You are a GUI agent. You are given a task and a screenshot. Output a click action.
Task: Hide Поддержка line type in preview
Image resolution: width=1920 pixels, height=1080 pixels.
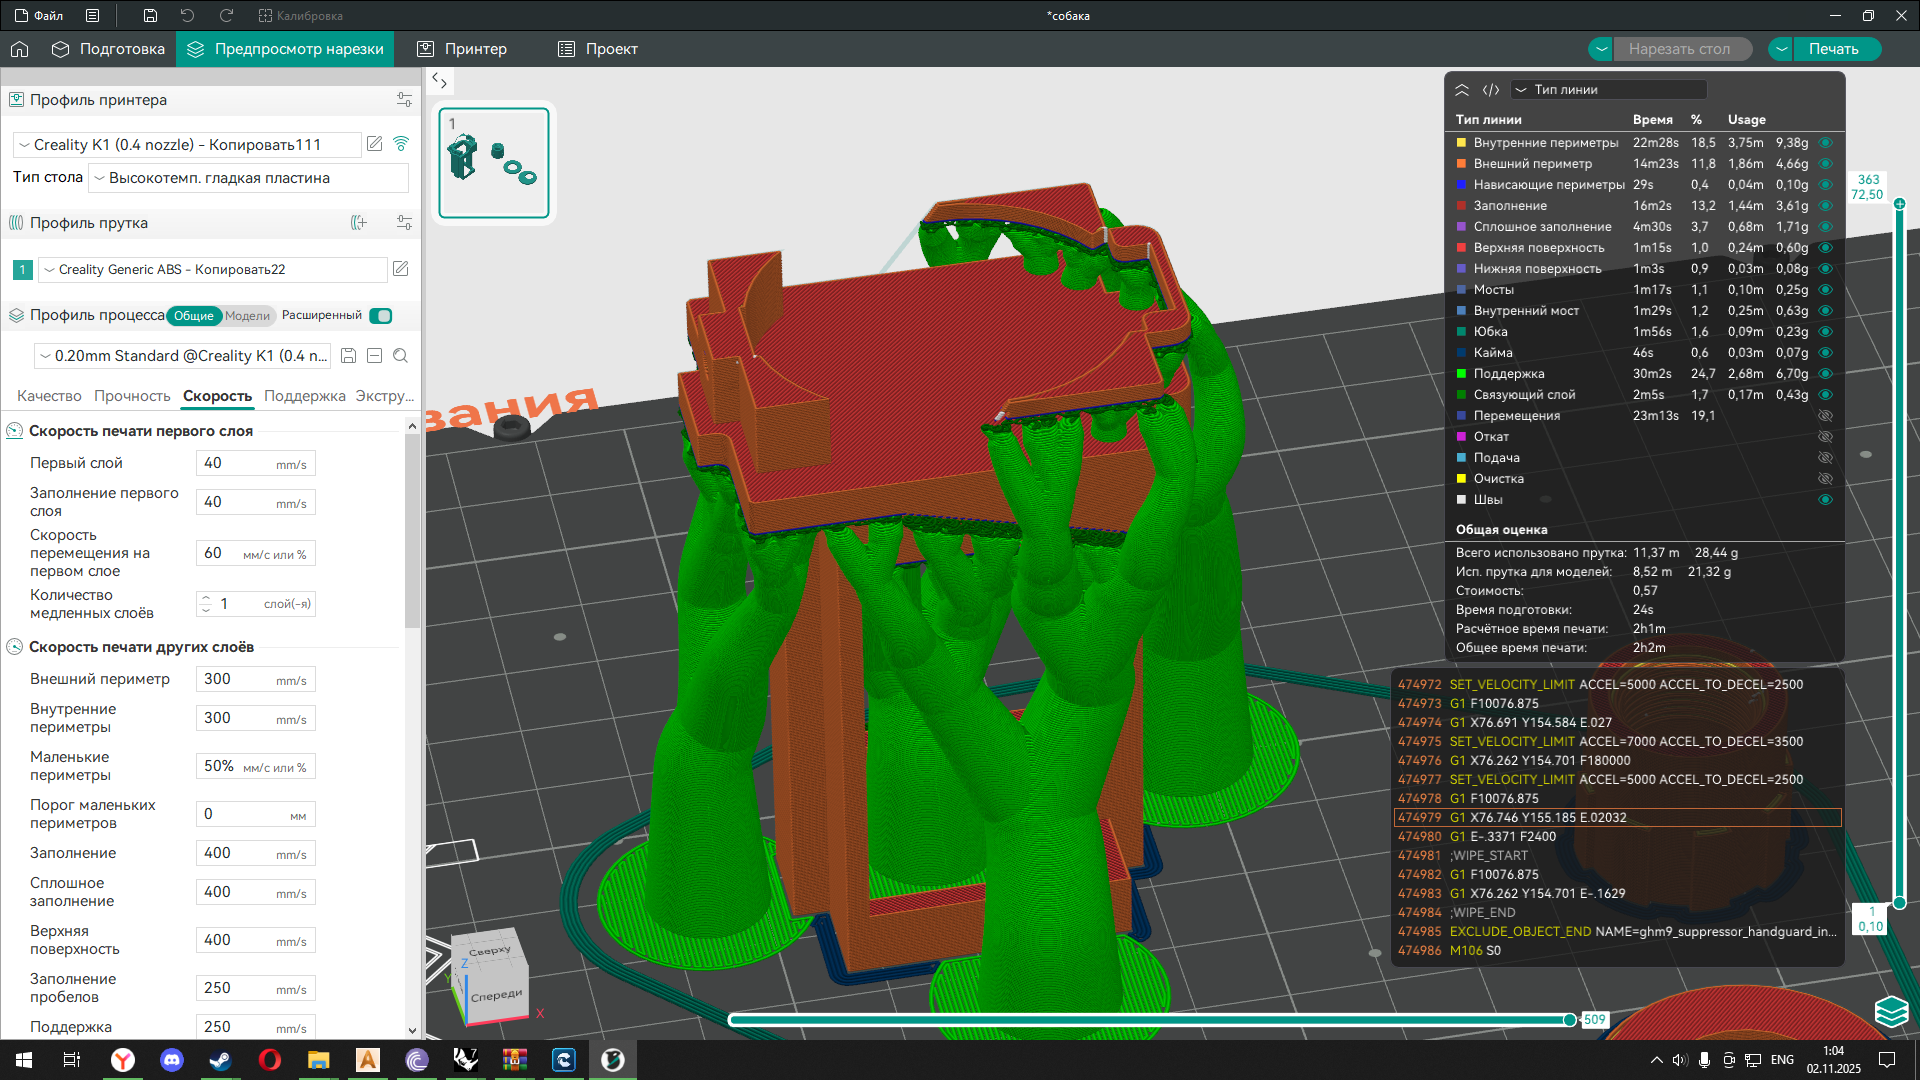coord(1825,374)
